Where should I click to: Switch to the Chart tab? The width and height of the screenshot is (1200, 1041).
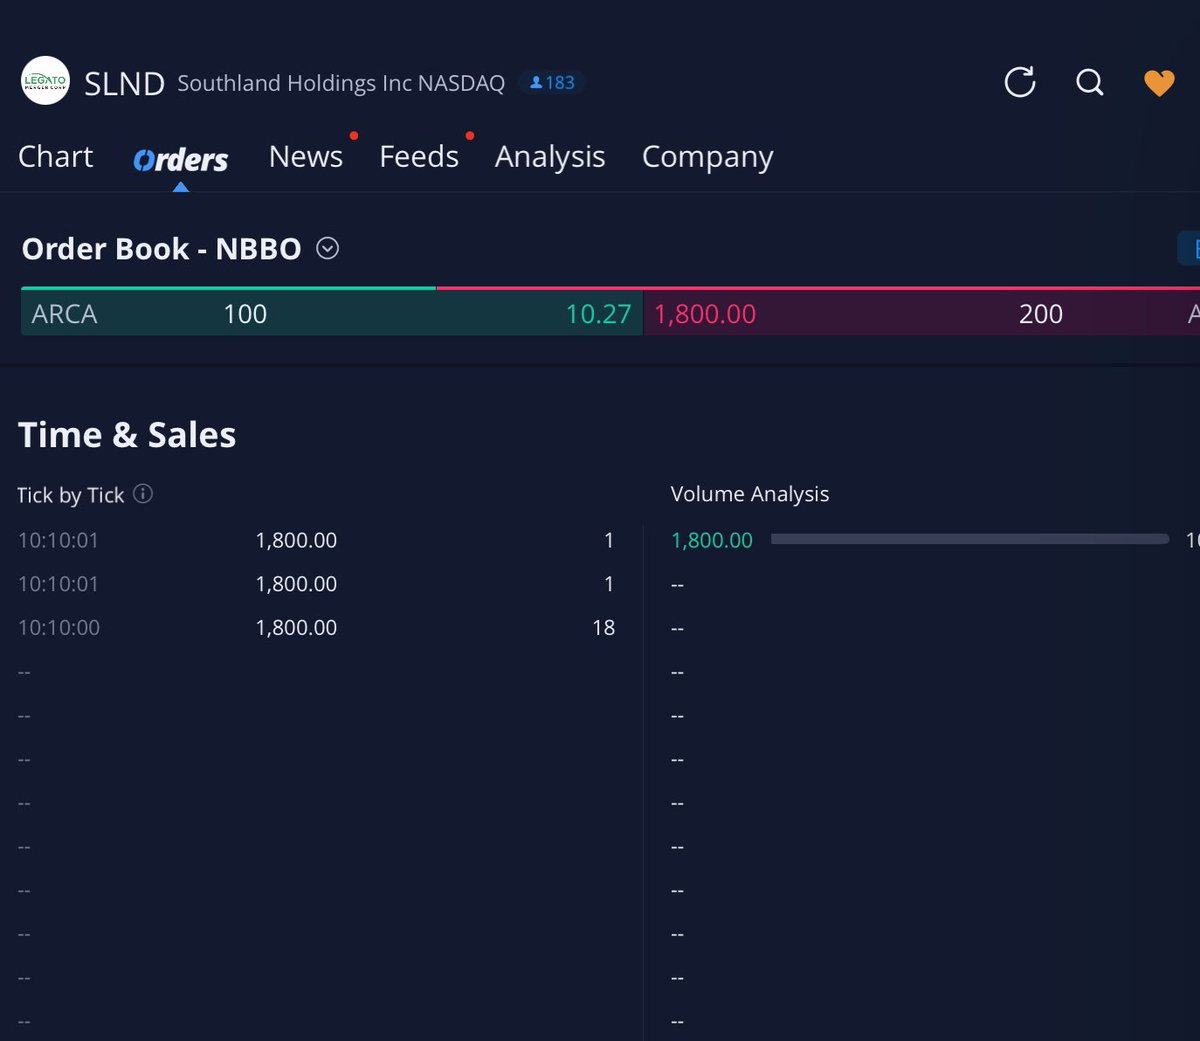point(56,157)
